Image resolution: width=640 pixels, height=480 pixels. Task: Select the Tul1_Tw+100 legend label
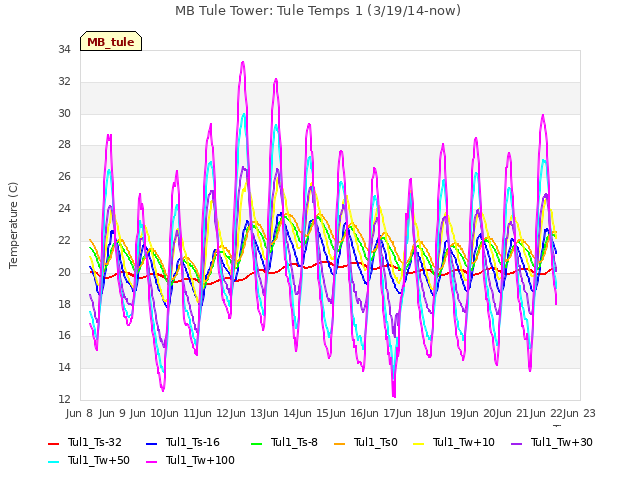pyautogui.click(x=200, y=460)
